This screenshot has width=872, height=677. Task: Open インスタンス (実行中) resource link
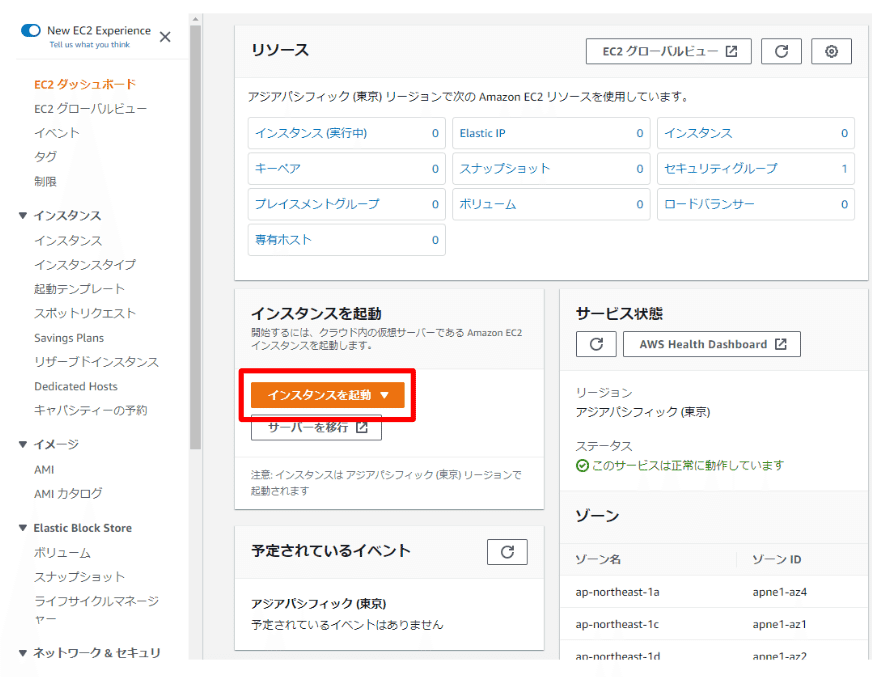click(311, 133)
